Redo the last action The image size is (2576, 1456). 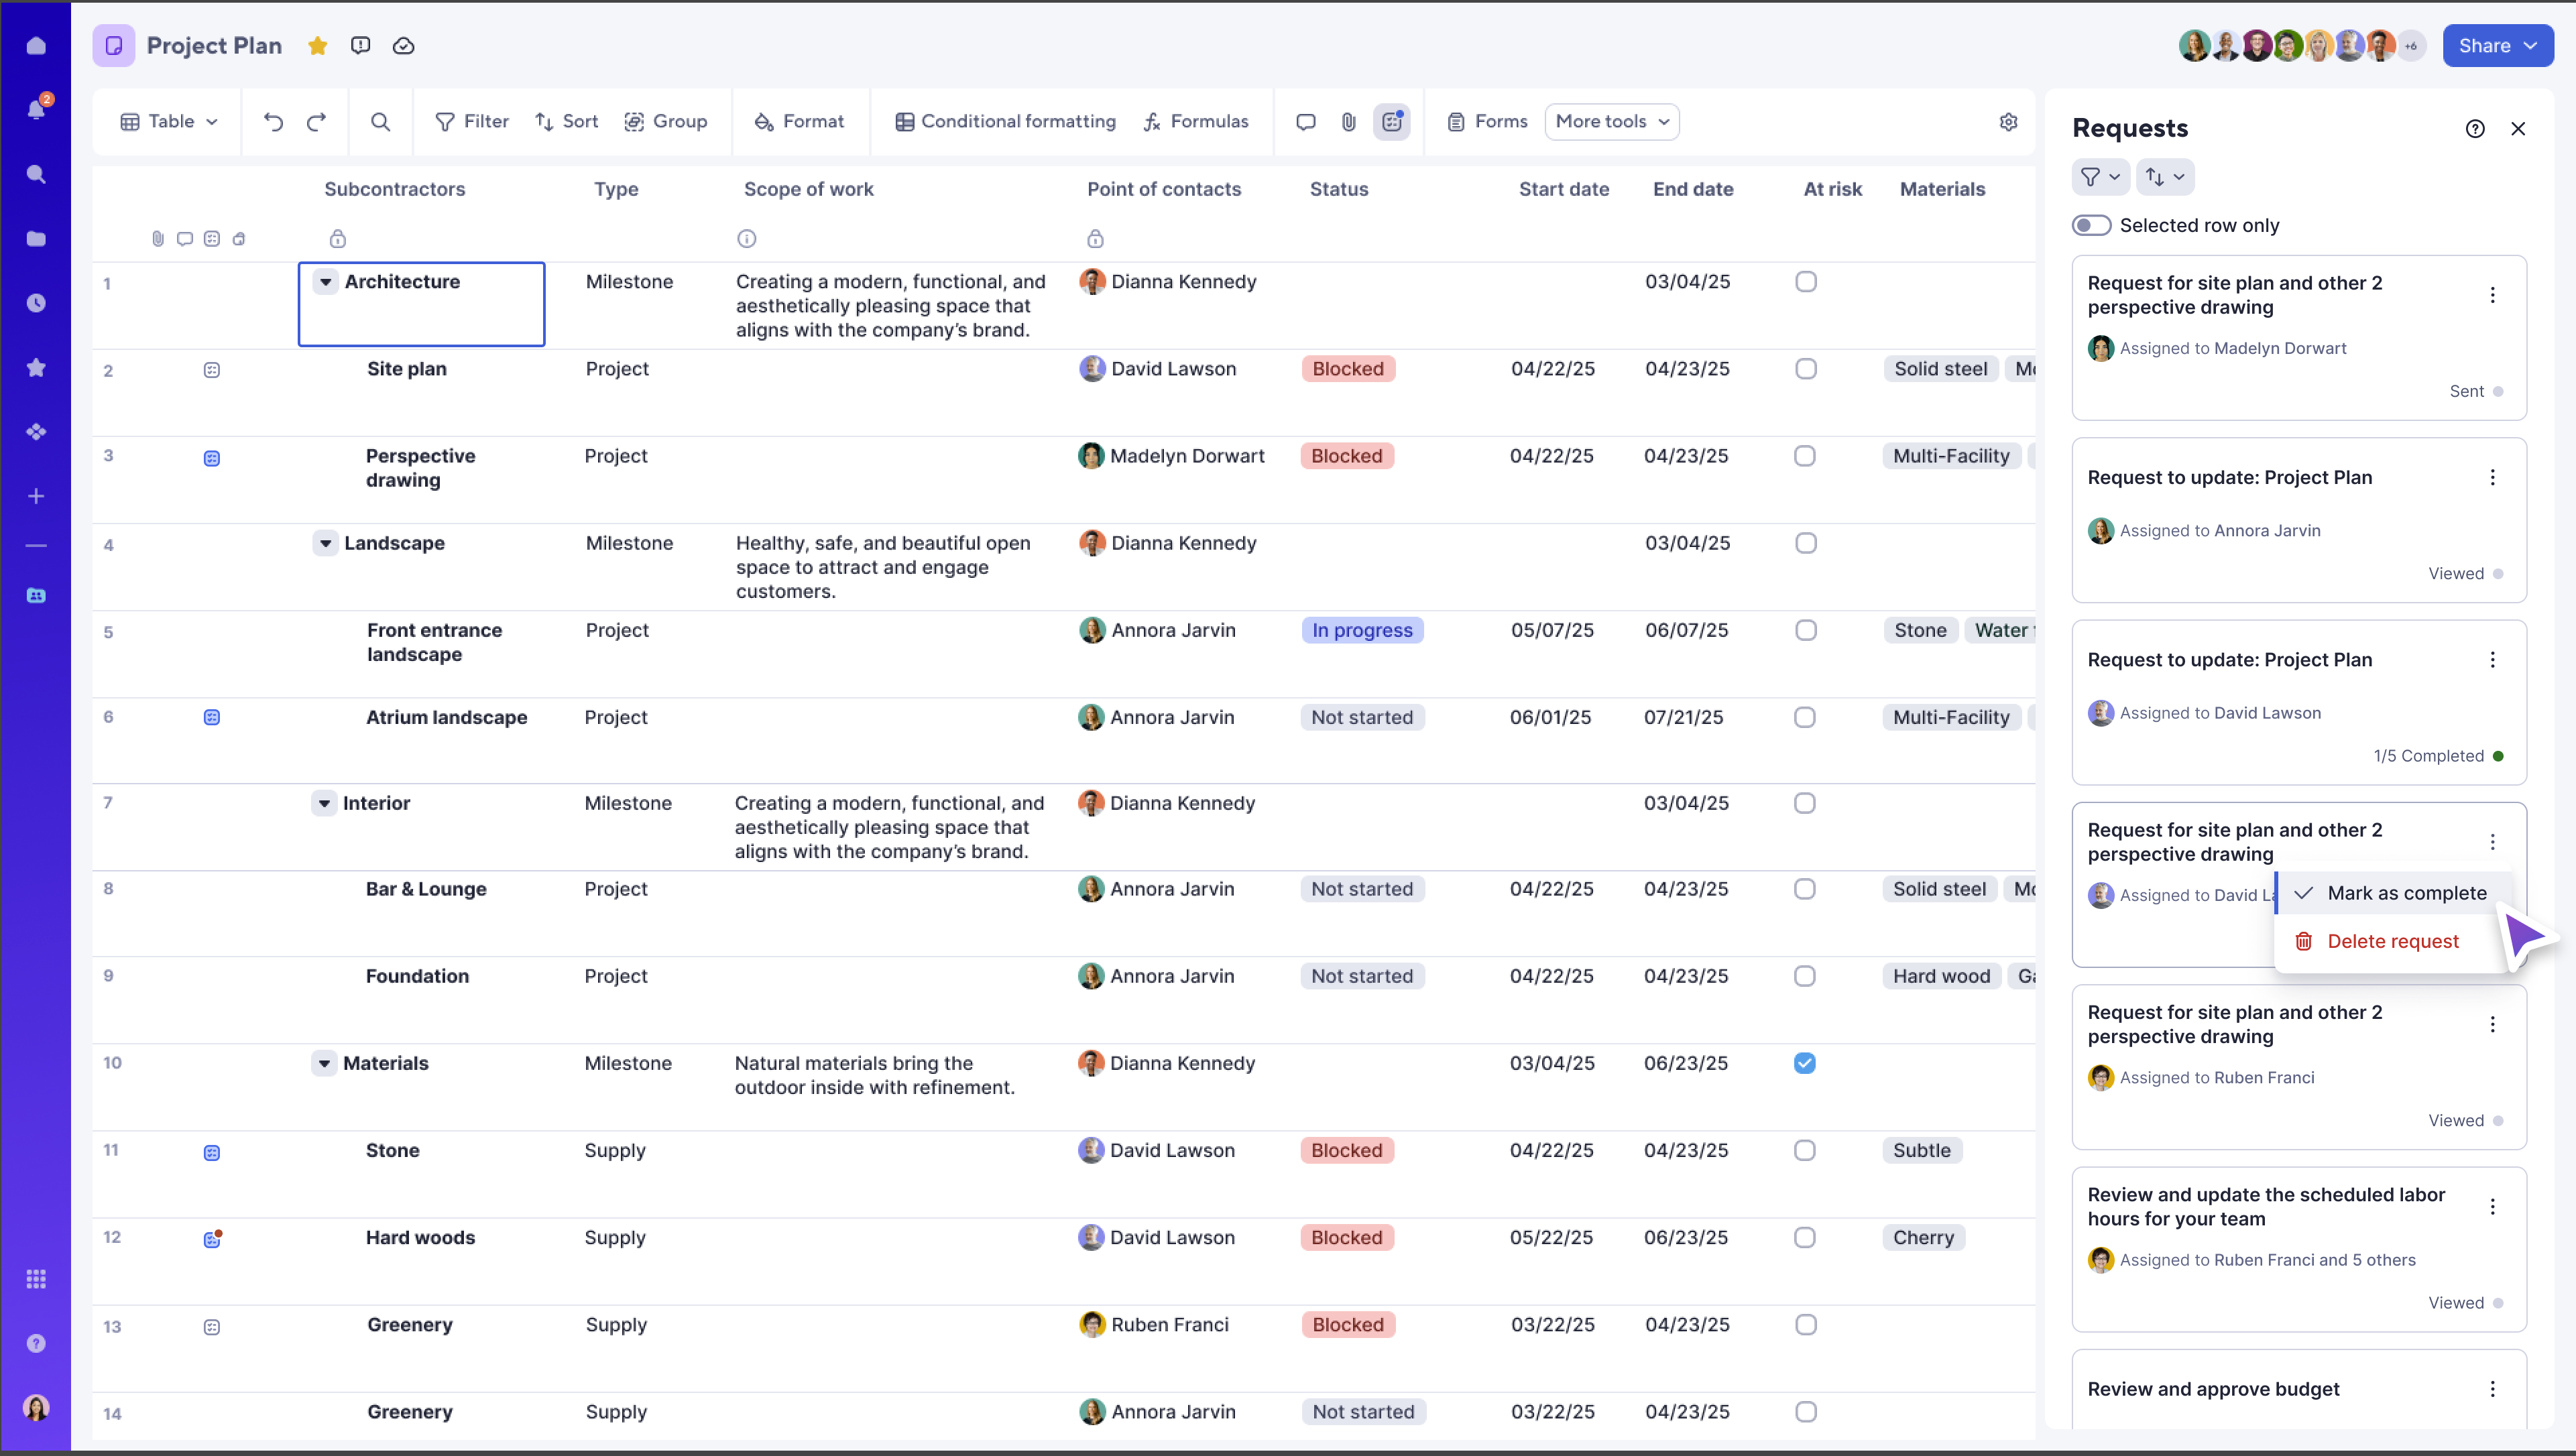pos(317,121)
